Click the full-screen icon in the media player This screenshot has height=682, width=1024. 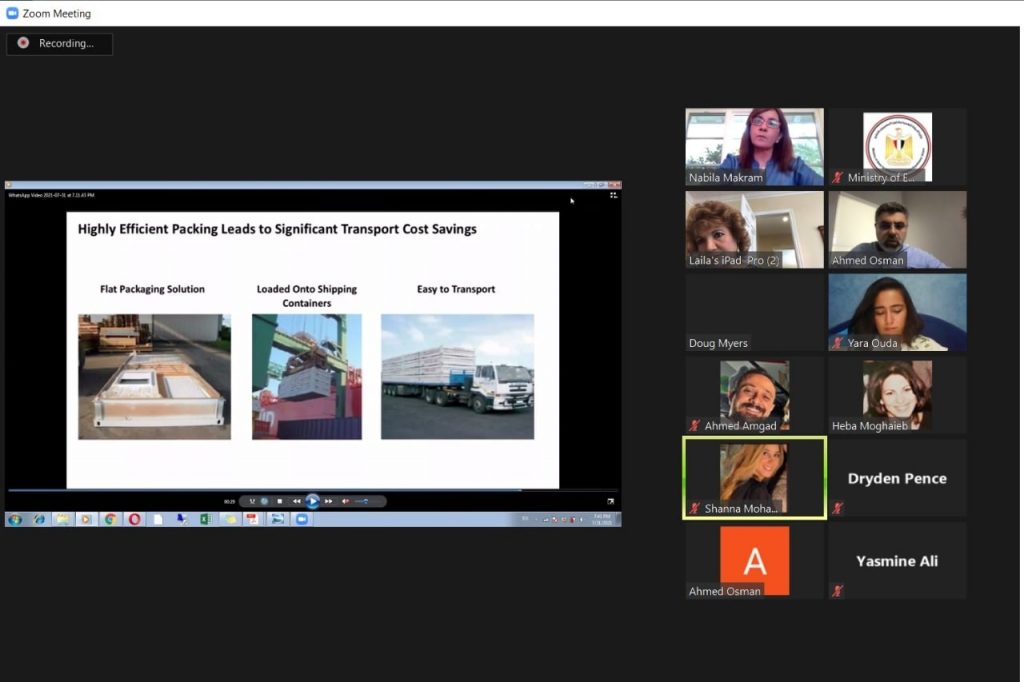pos(610,501)
